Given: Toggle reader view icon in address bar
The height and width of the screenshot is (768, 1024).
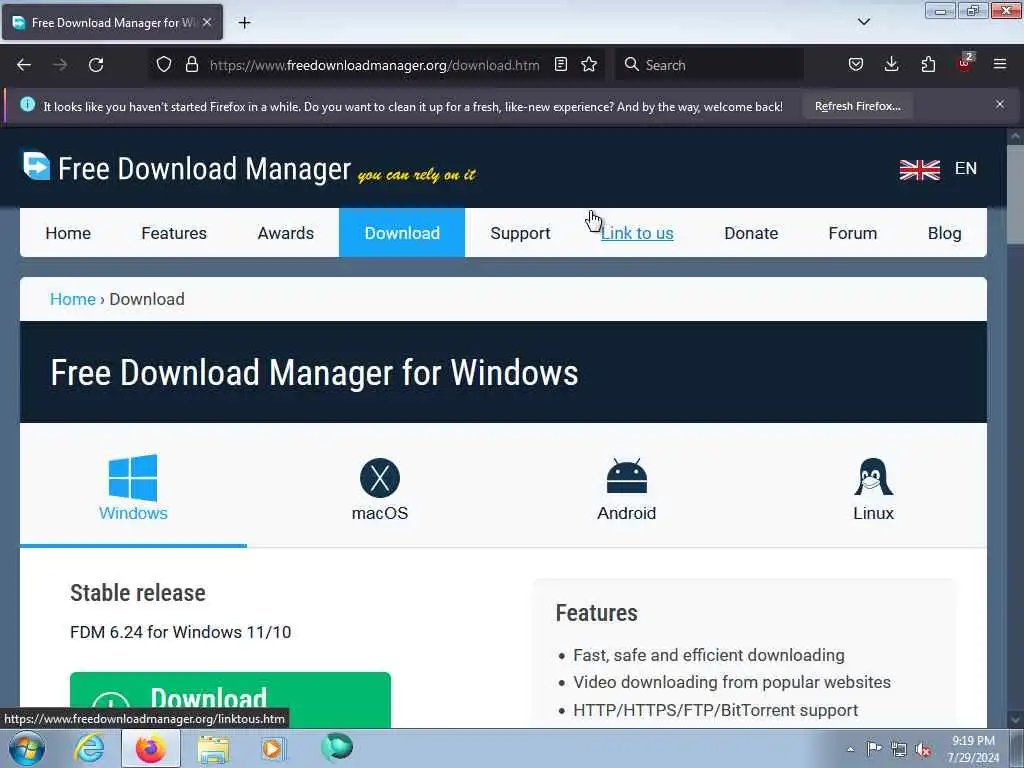Looking at the screenshot, I should [560, 64].
